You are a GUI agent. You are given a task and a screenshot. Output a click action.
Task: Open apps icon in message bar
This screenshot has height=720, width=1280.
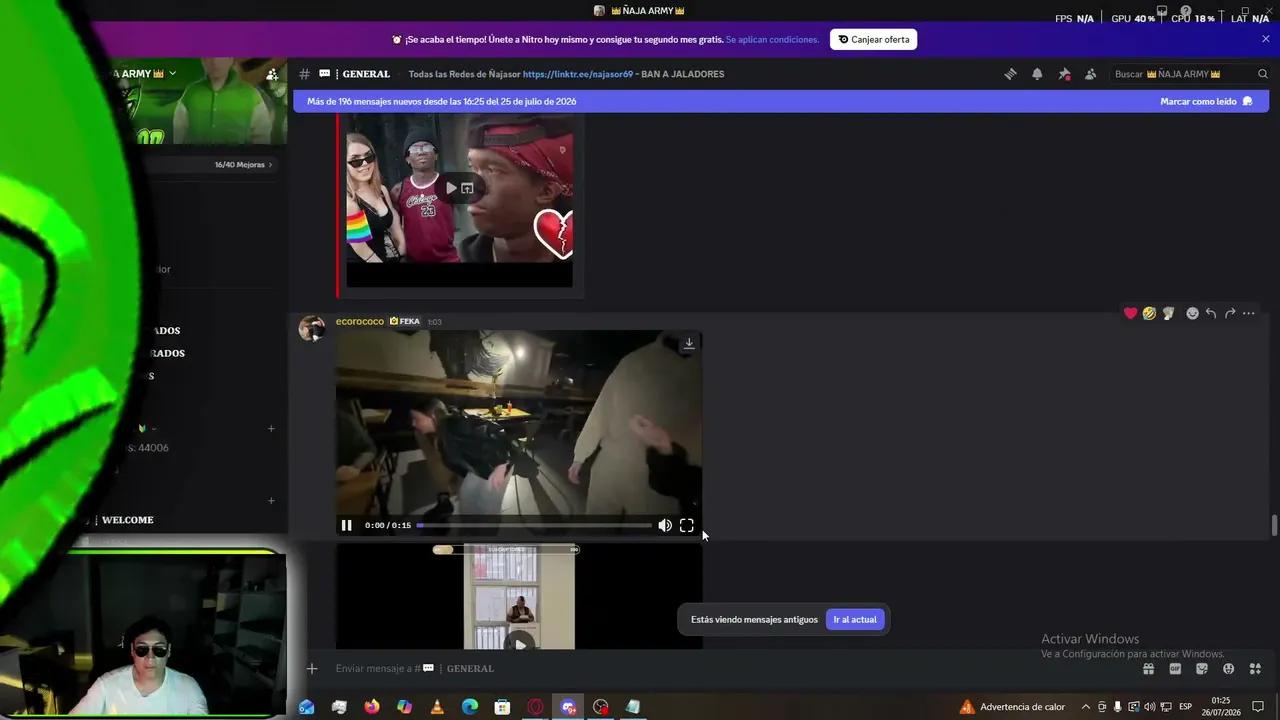pyautogui.click(x=1255, y=668)
